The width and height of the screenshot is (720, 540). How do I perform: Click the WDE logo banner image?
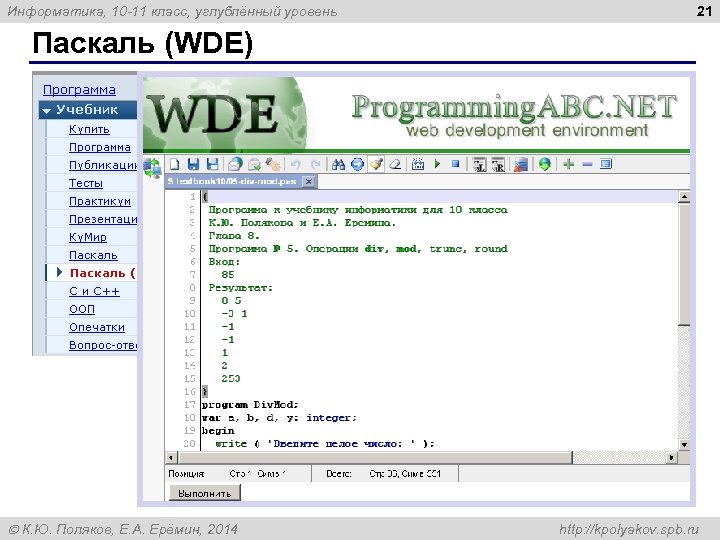(x=225, y=114)
